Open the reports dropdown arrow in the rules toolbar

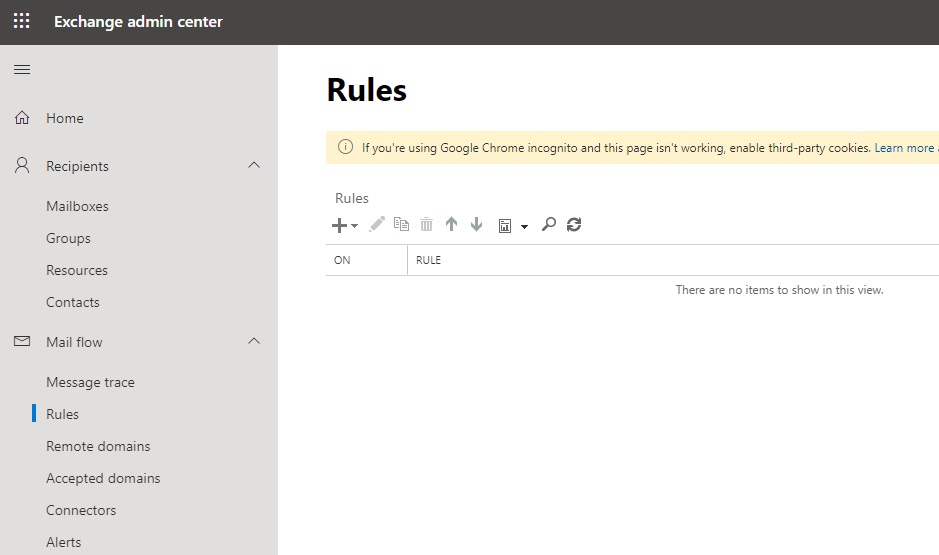[x=524, y=227]
